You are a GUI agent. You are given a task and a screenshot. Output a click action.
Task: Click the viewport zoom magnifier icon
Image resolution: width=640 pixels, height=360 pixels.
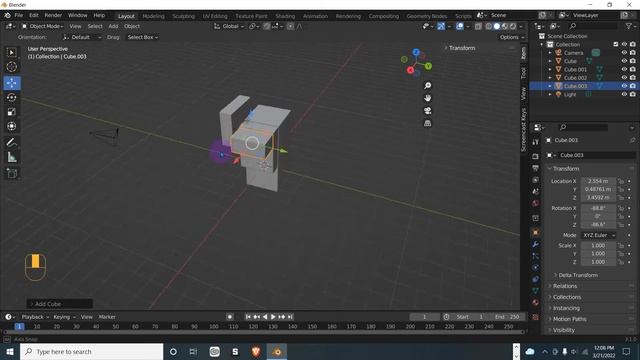point(427,86)
